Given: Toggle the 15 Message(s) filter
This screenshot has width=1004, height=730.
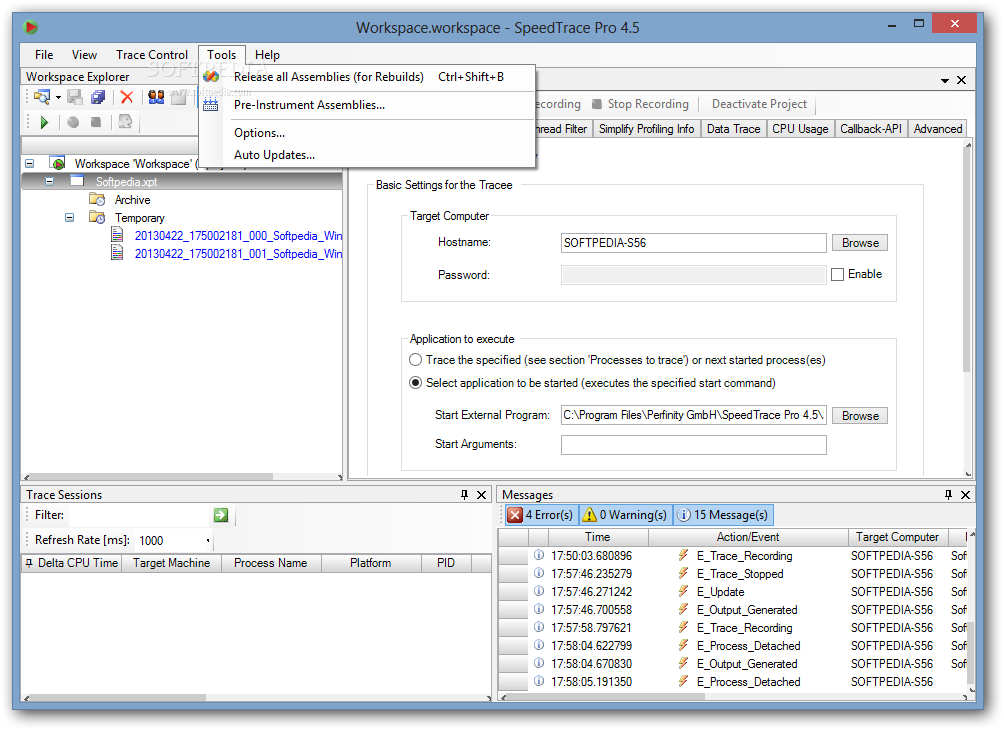Looking at the screenshot, I should coord(723,515).
